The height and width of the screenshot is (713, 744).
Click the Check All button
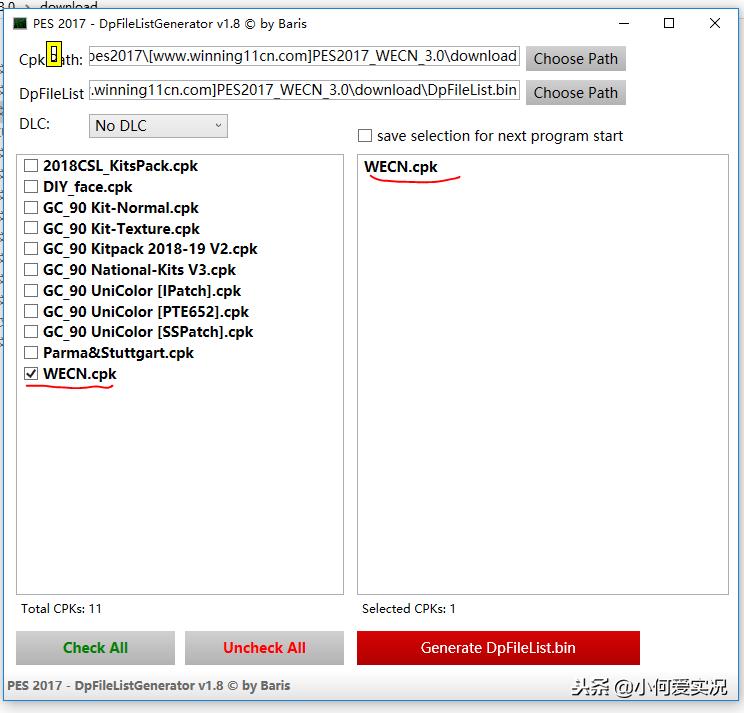coord(95,648)
